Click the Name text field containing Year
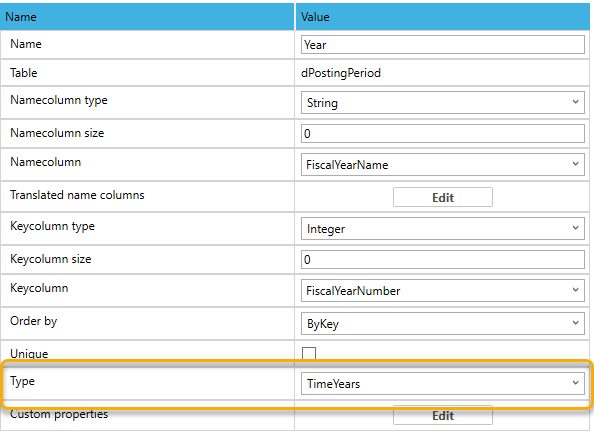The height and width of the screenshot is (433, 594). pos(442,45)
